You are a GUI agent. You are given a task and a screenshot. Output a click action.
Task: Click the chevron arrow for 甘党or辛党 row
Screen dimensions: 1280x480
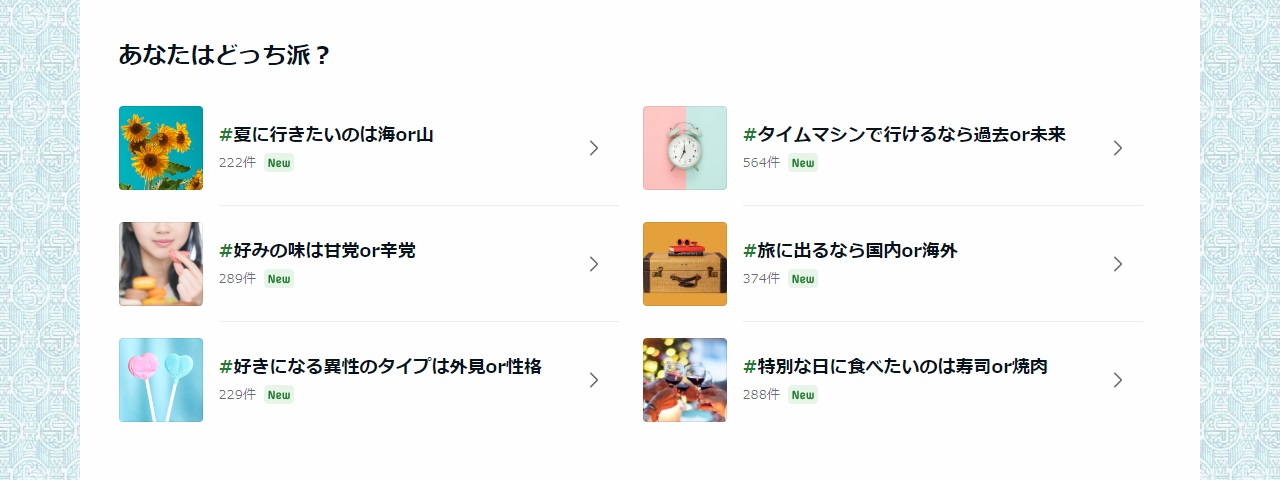click(594, 264)
